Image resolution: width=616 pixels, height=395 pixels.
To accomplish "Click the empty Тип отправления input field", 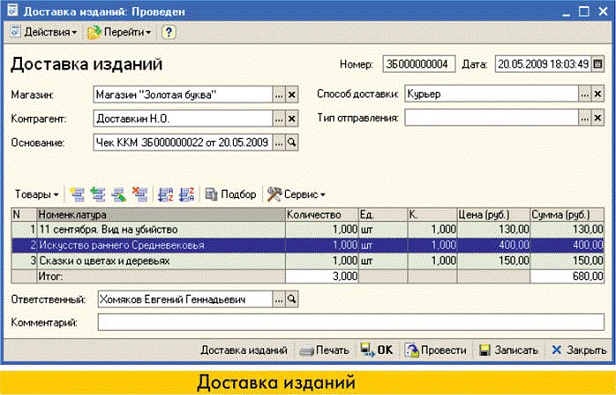I will (491, 118).
